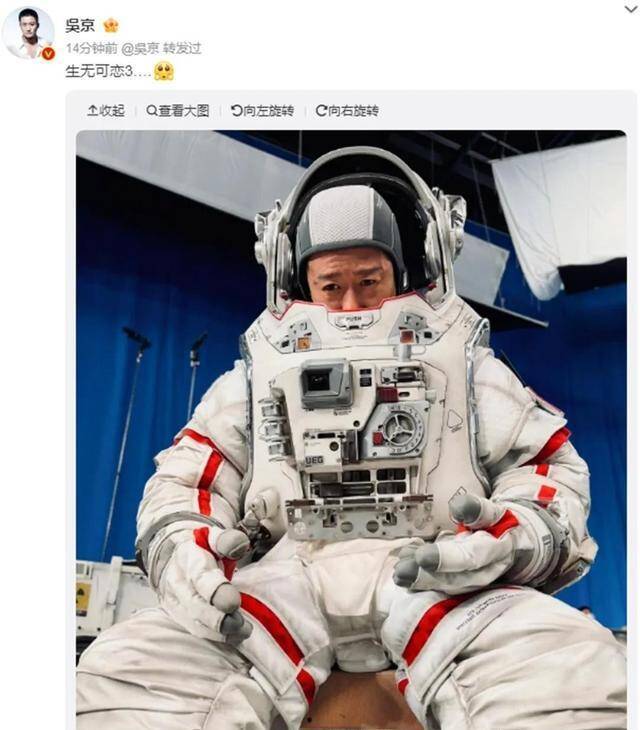640x730 pixels.
Task: Click the crown membership icon beside username
Action: click(x=111, y=25)
